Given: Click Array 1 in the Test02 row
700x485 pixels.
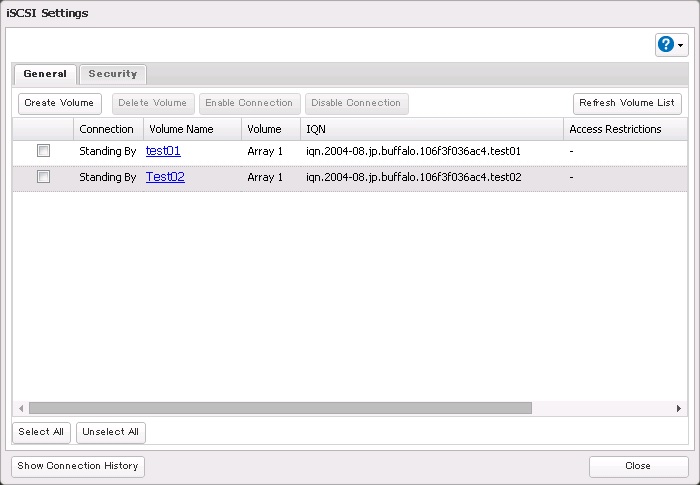Looking at the screenshot, I should pos(265,177).
